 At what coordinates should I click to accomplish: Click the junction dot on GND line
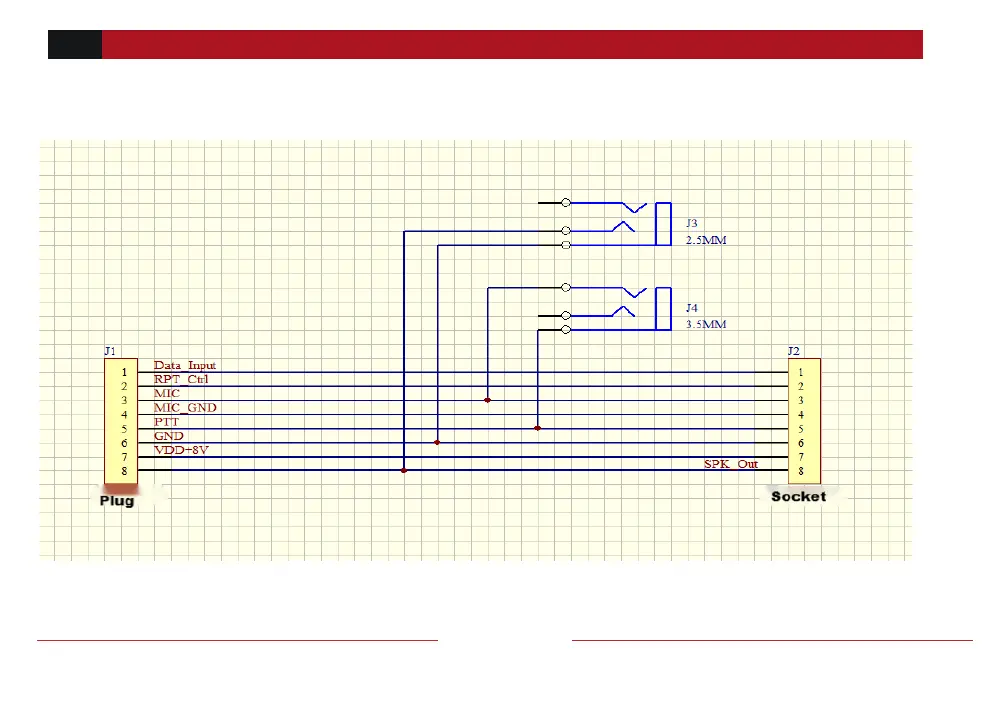pyautogui.click(x=437, y=442)
